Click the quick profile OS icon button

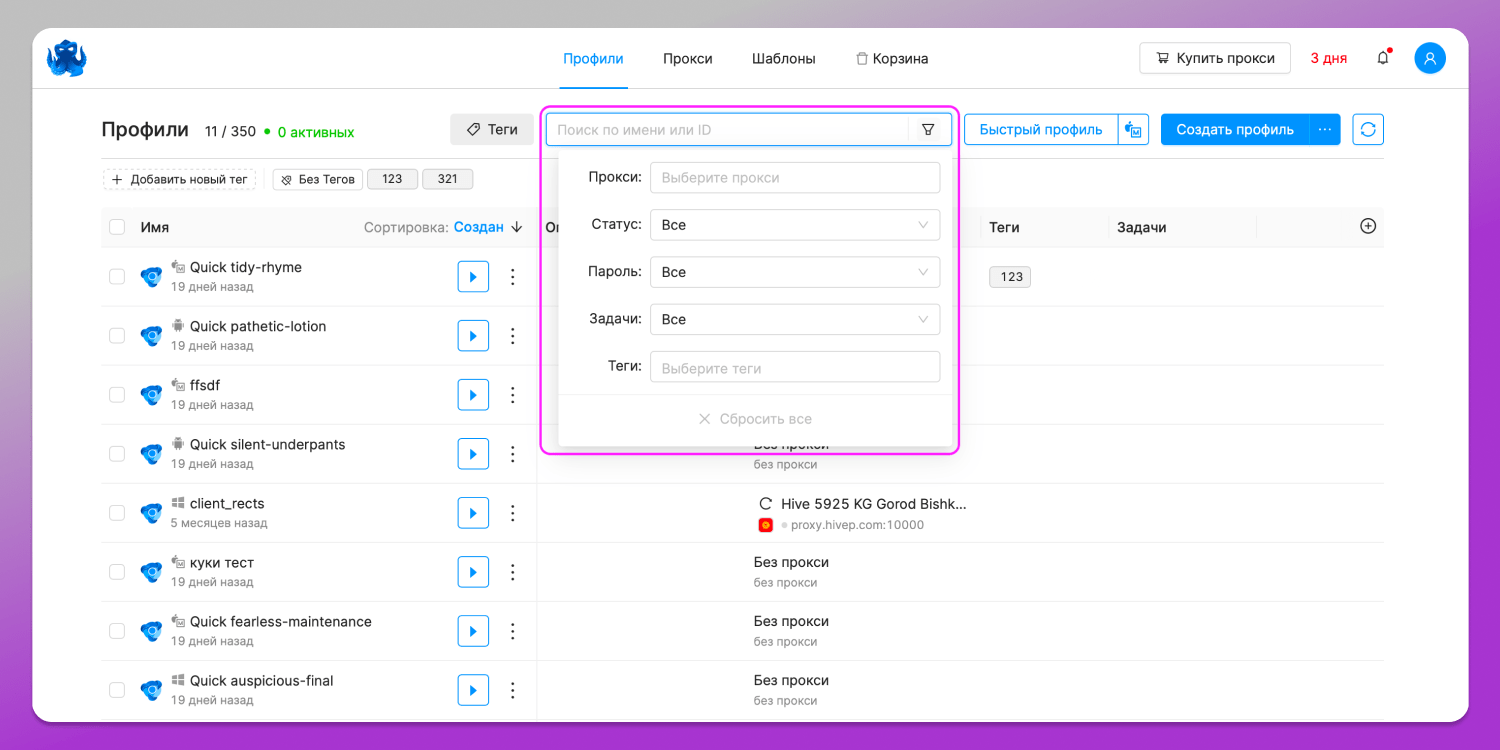1133,129
